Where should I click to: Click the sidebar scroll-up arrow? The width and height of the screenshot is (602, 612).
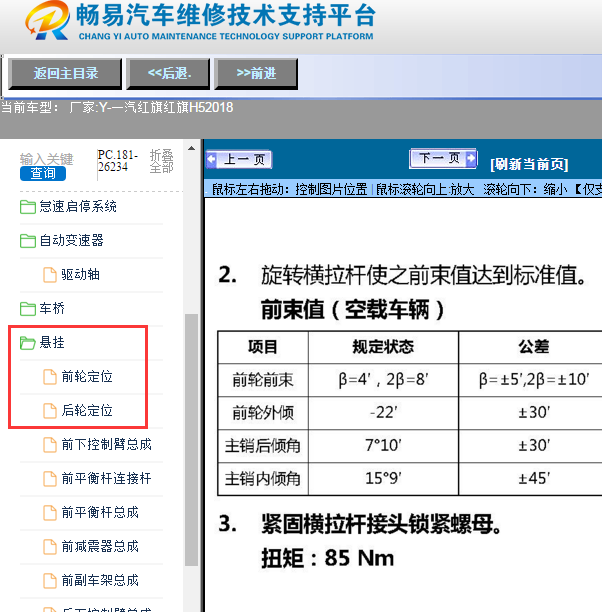coord(191,148)
